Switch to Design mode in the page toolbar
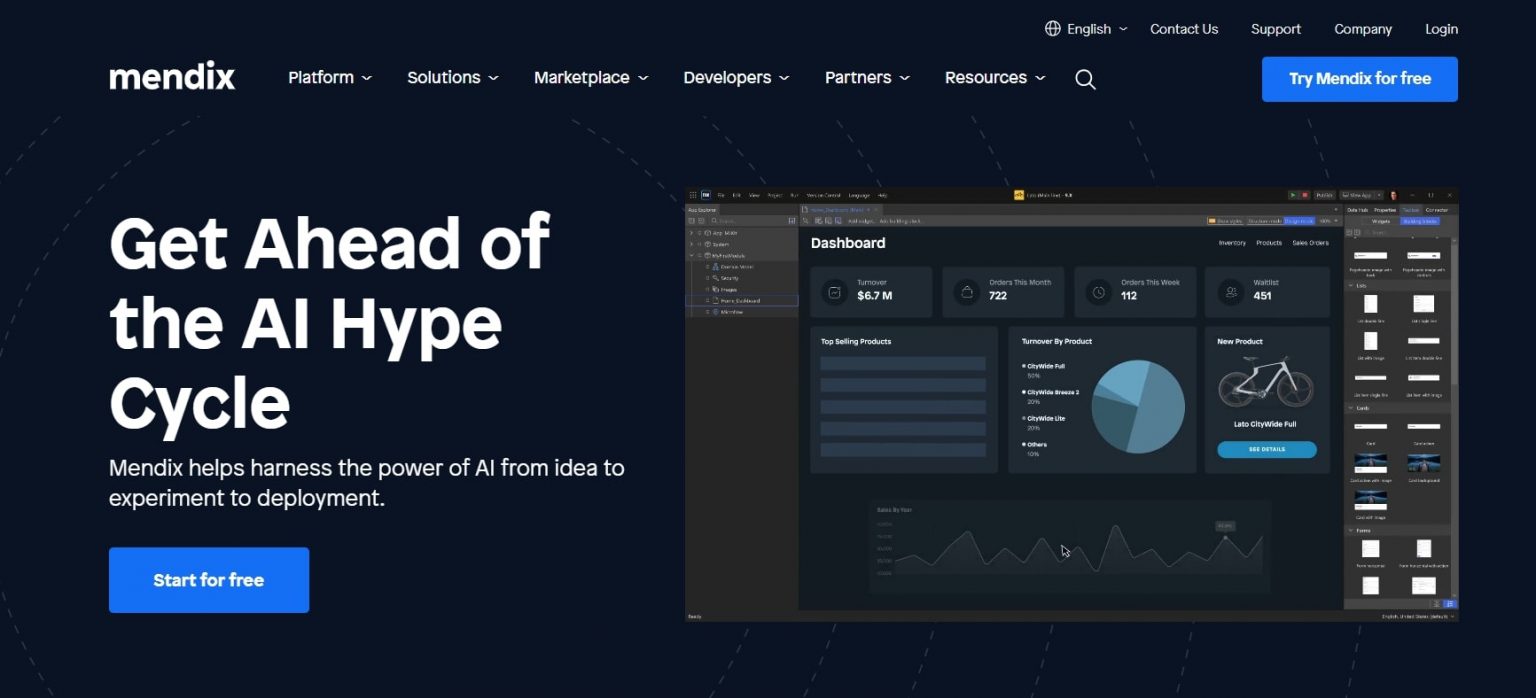 [1298, 221]
